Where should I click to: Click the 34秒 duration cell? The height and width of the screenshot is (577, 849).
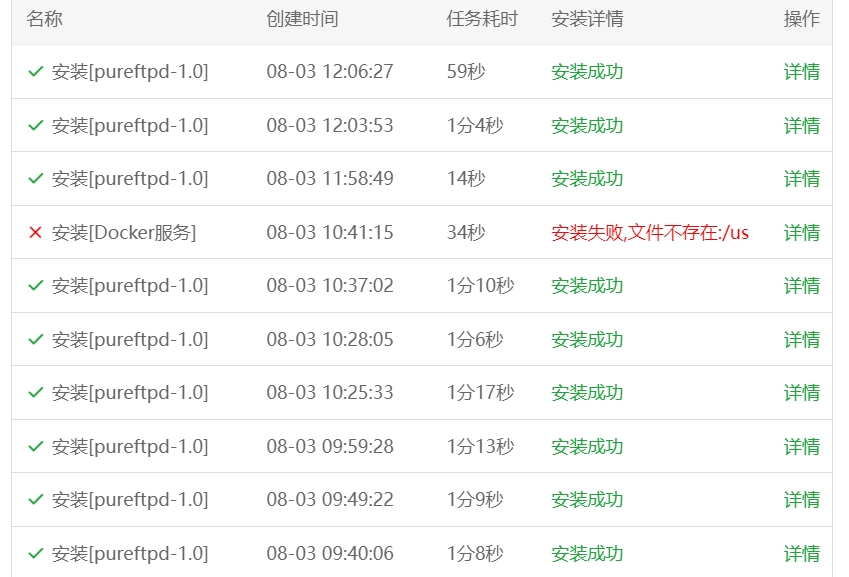tap(466, 233)
